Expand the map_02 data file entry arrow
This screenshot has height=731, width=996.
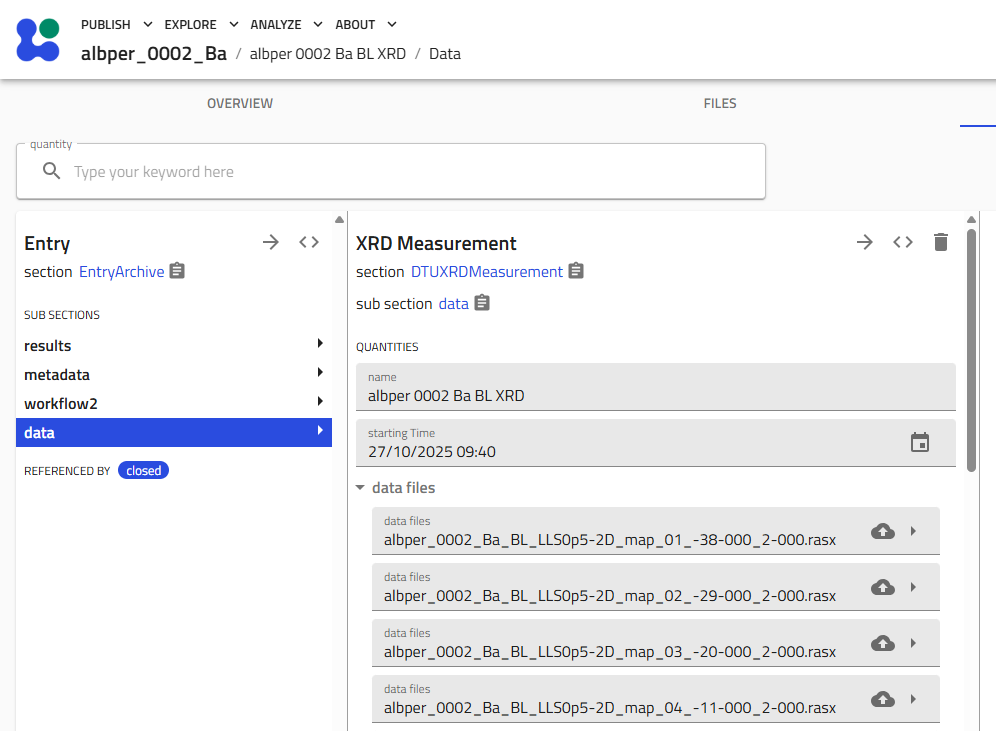(x=913, y=587)
